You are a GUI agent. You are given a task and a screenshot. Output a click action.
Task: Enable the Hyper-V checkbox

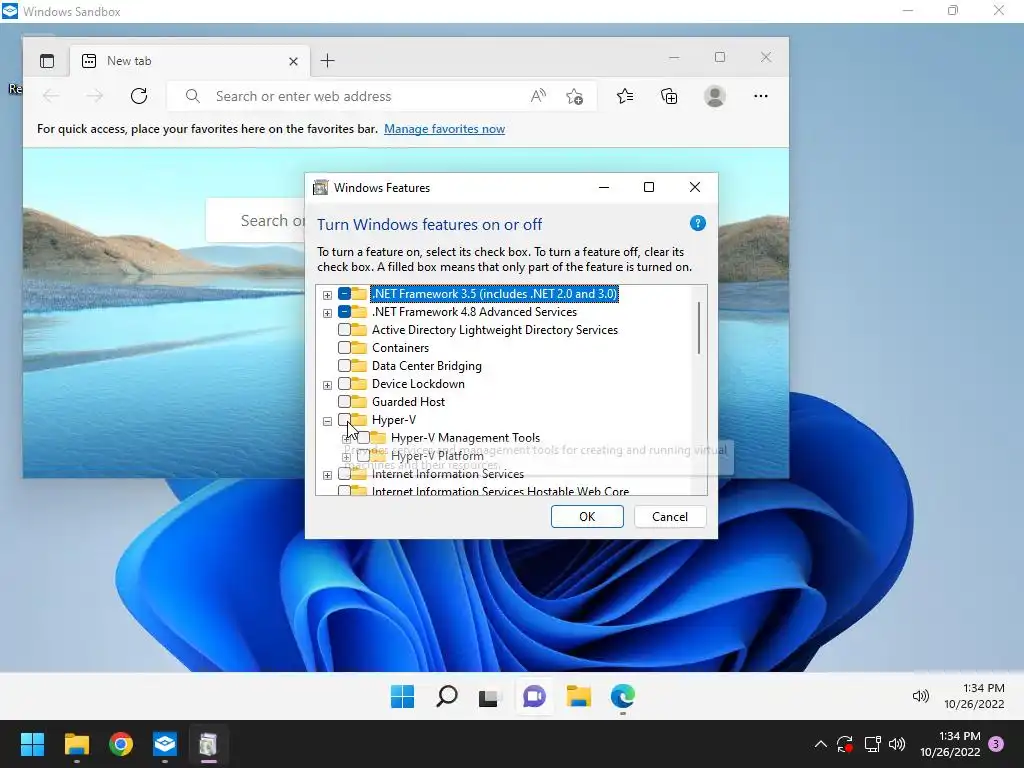[344, 420]
